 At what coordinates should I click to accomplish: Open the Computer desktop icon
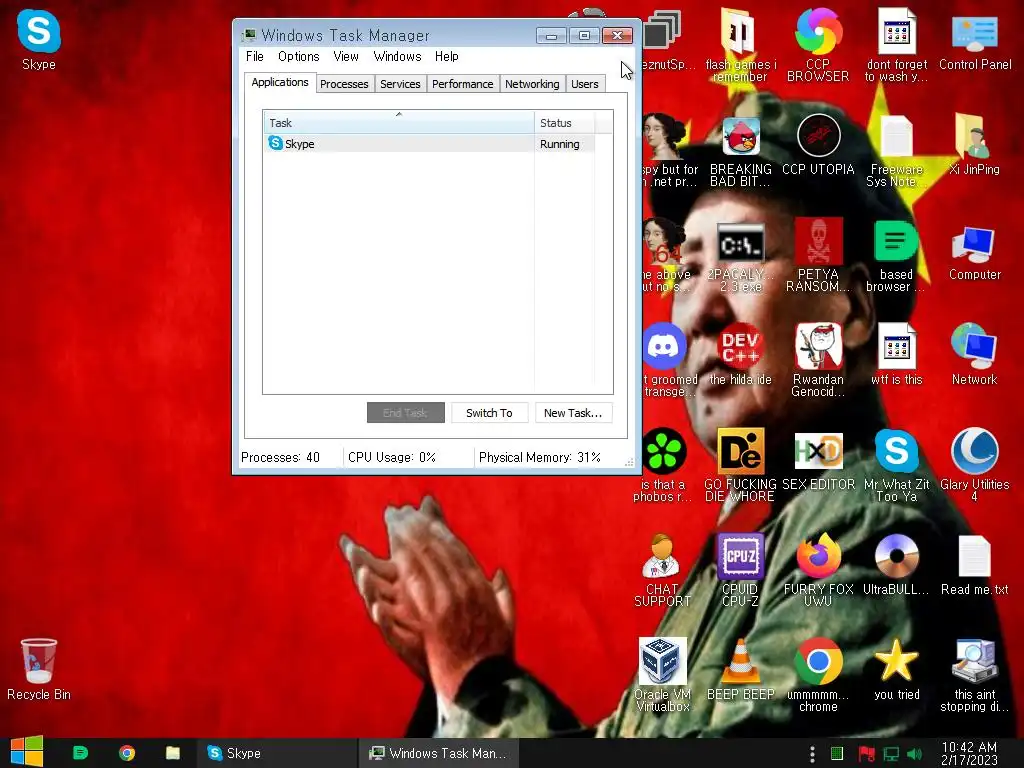(974, 251)
